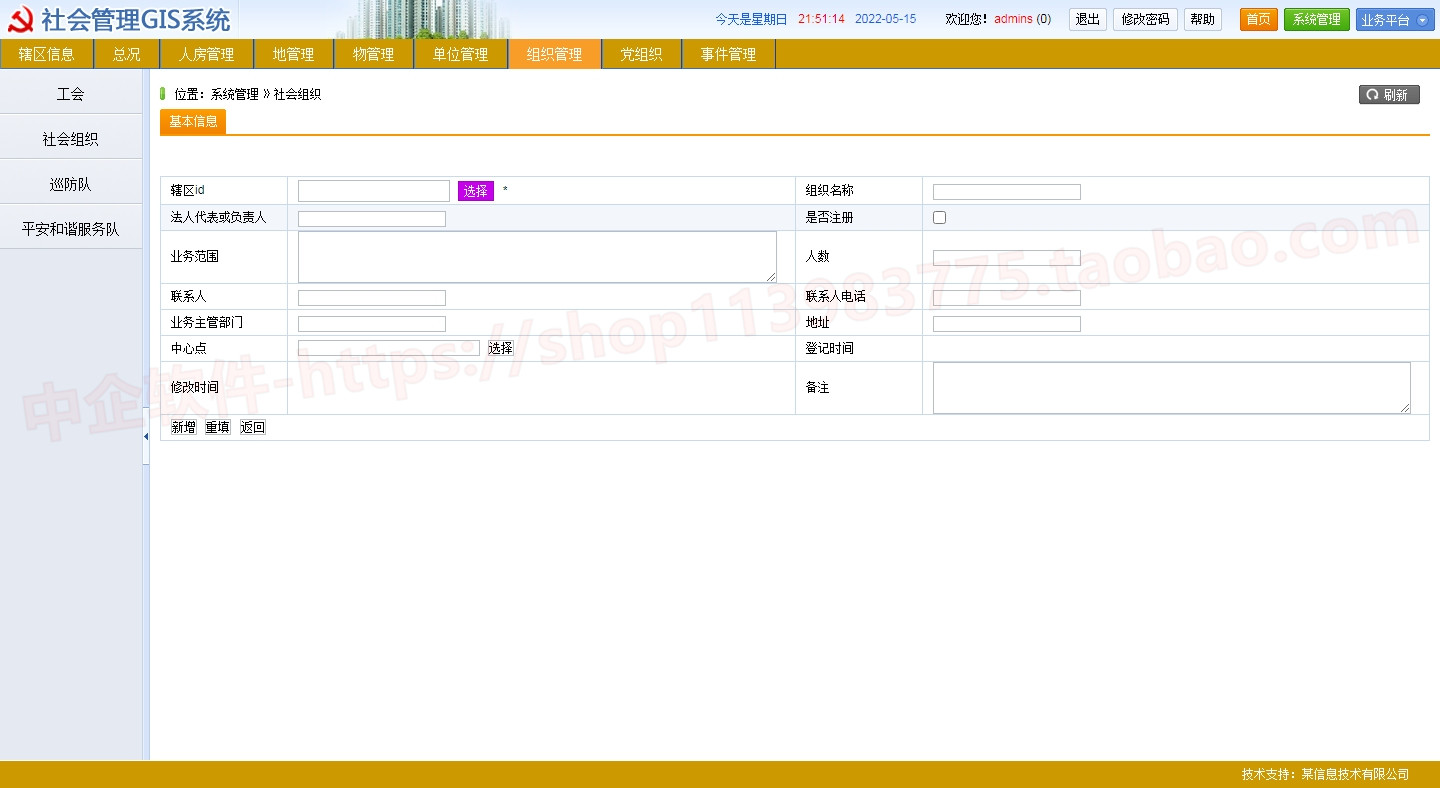The height and width of the screenshot is (788, 1440).
Task: Click the hammer and sickle logo icon
Action: [20, 19]
